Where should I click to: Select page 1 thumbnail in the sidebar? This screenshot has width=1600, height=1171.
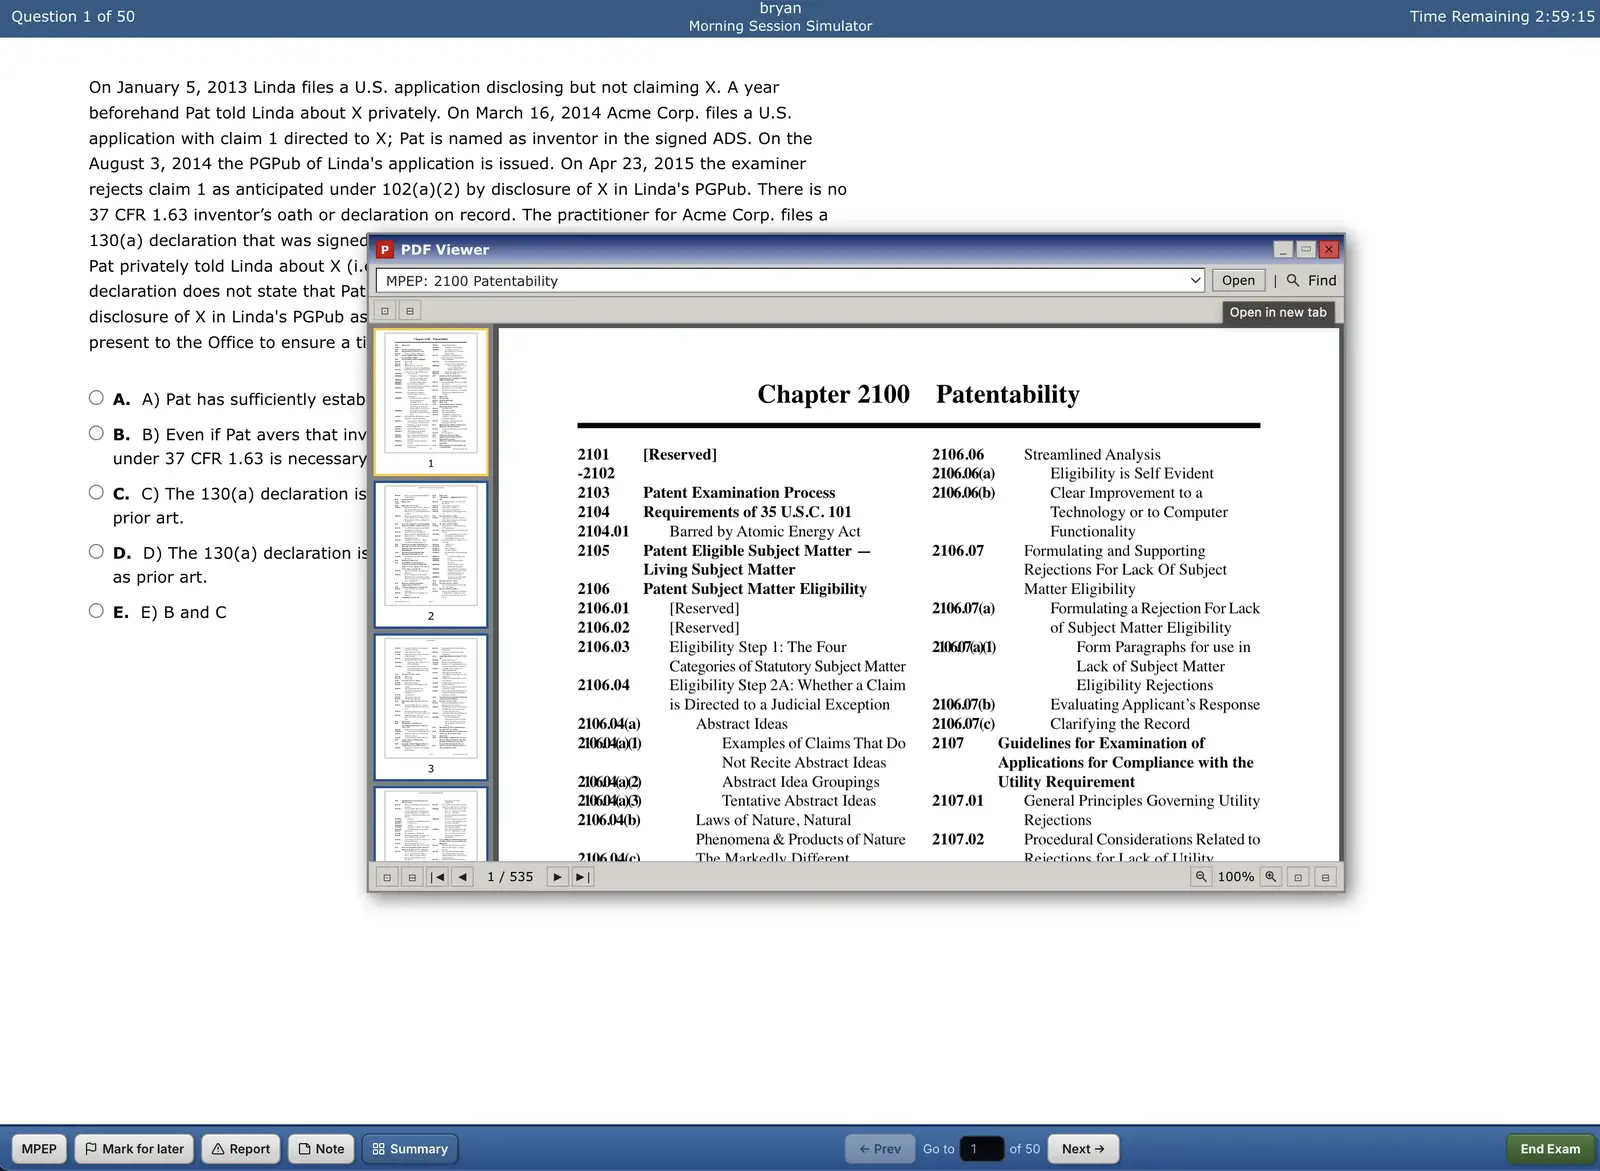(431, 401)
